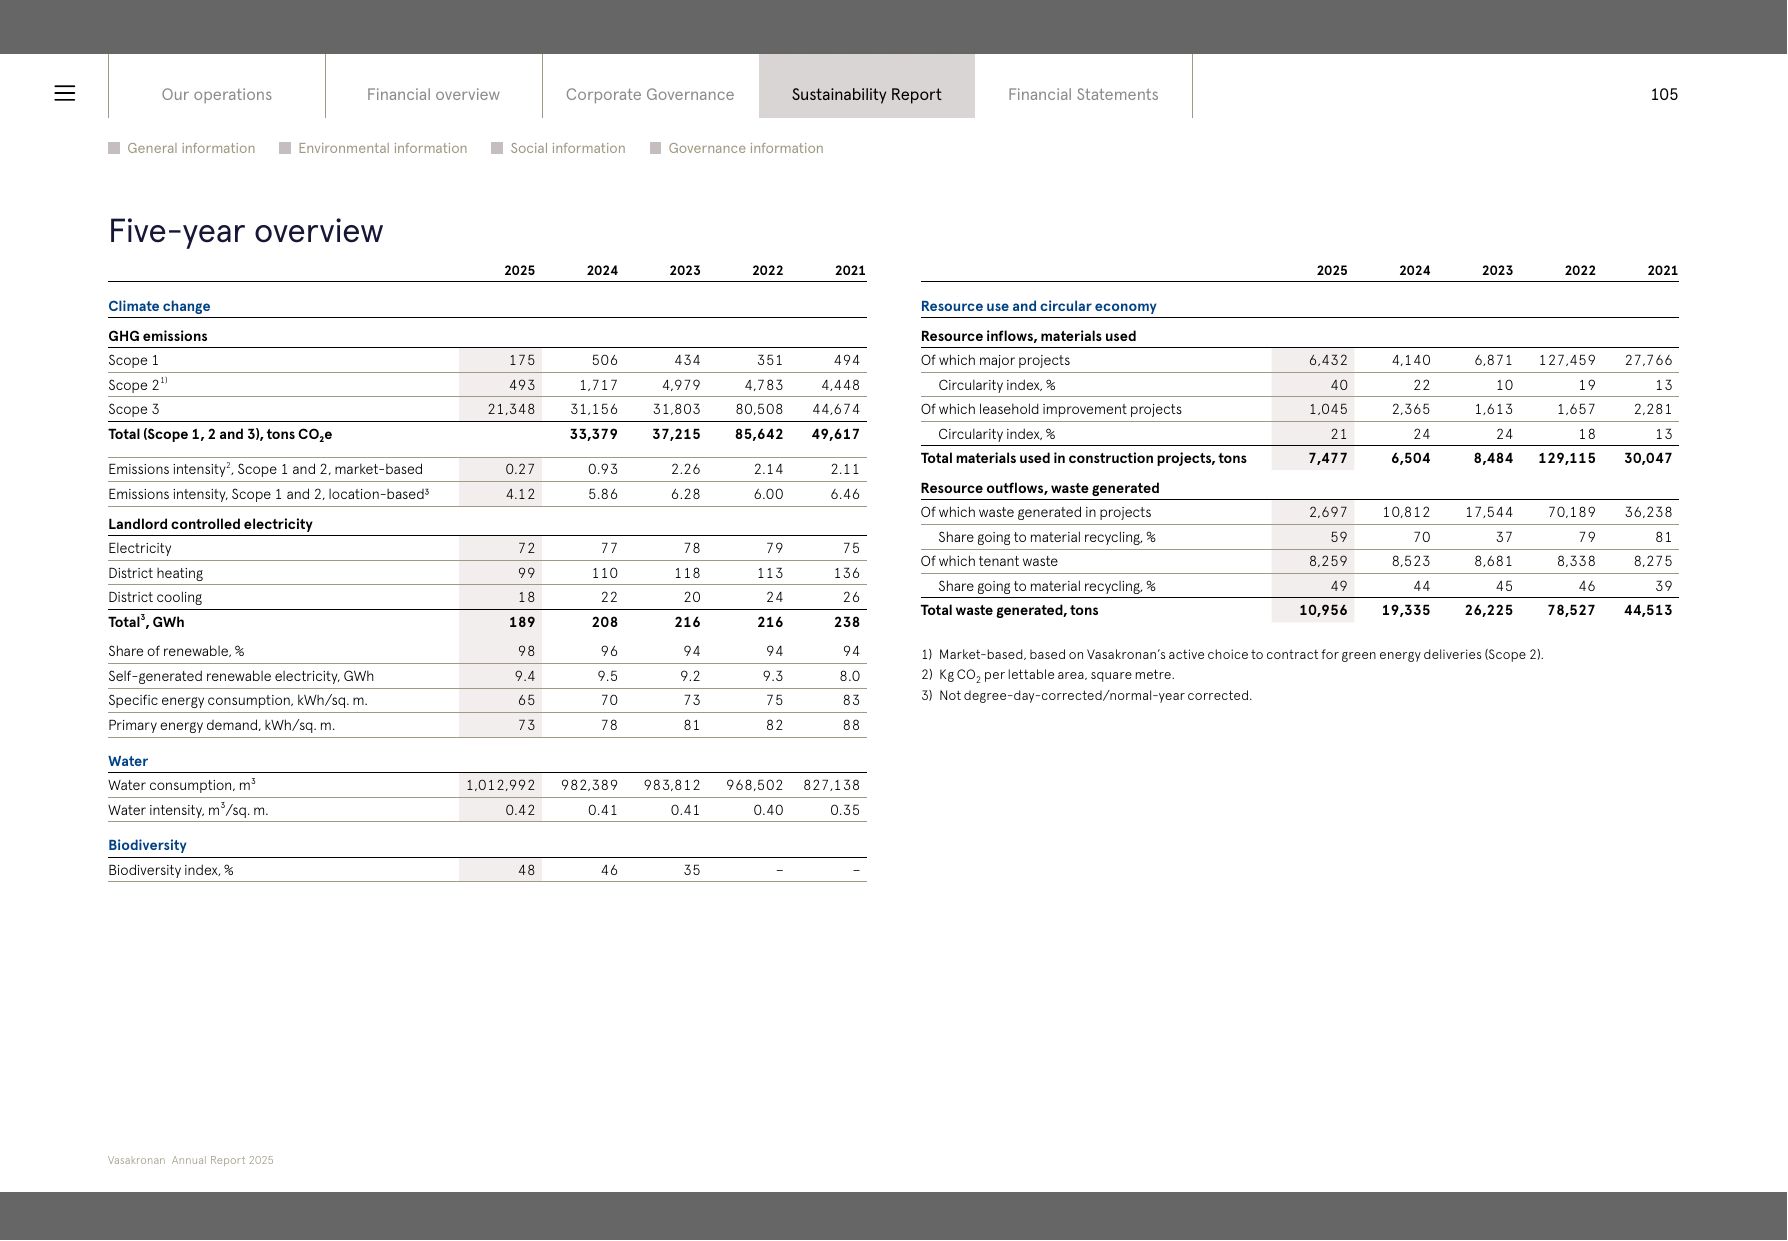Click the Climate change section heading

(x=159, y=306)
